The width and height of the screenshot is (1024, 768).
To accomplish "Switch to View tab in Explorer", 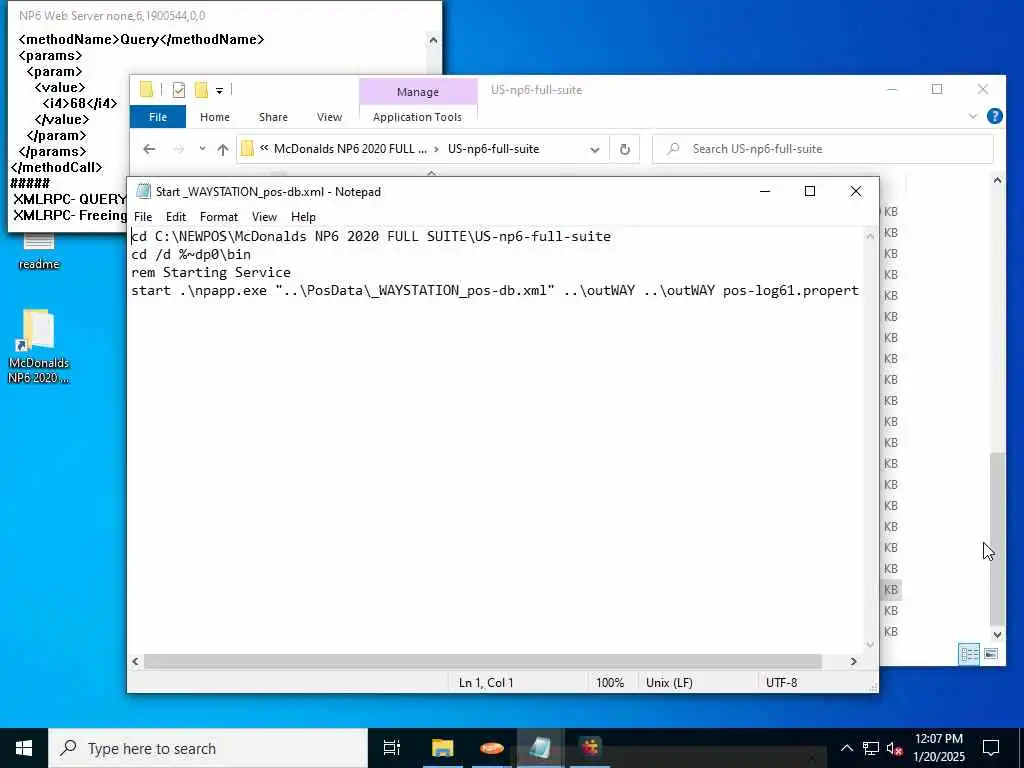I will click(329, 117).
